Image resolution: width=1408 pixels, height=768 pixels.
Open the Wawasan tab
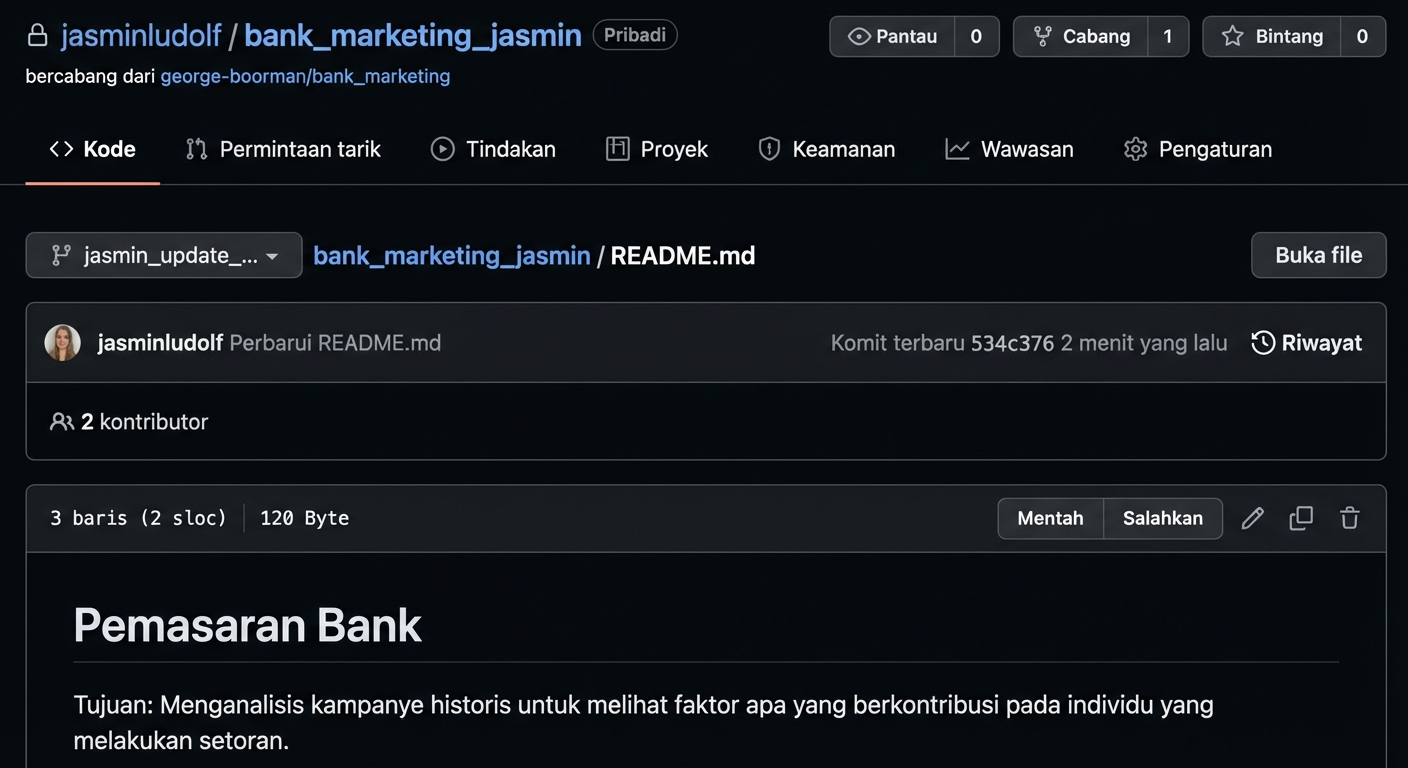1009,149
